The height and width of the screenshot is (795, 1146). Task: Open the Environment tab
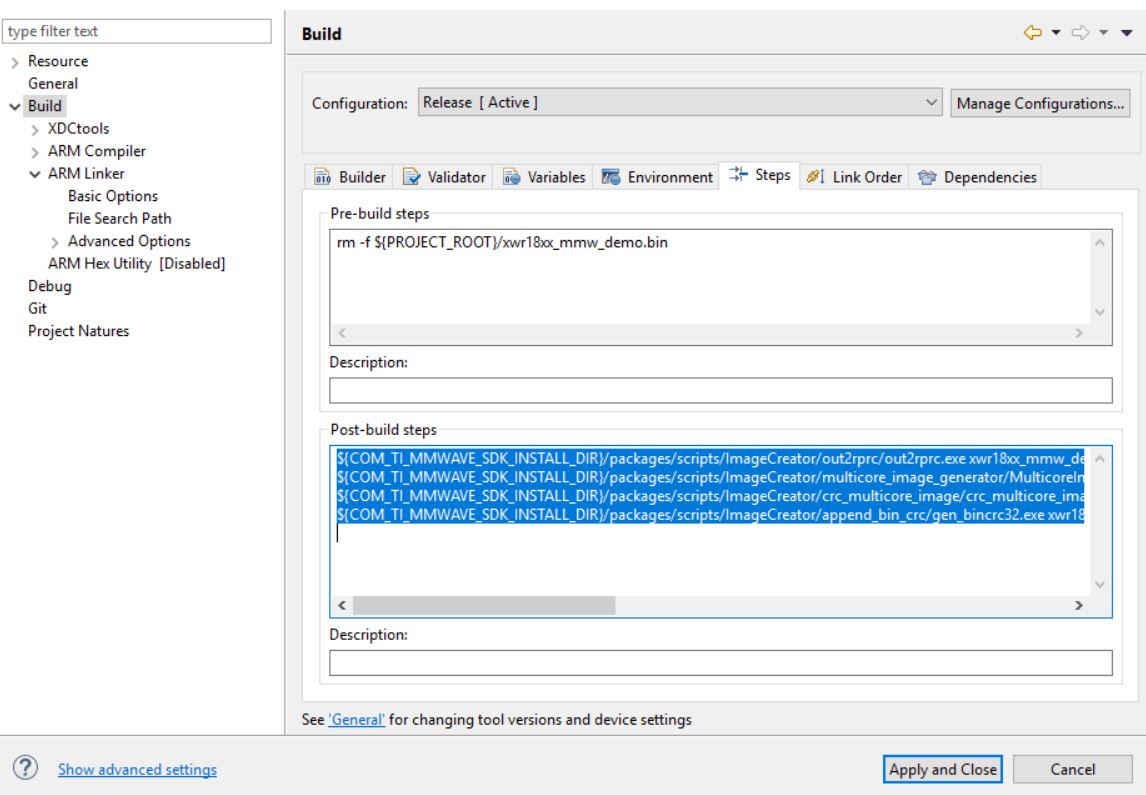coord(657,177)
